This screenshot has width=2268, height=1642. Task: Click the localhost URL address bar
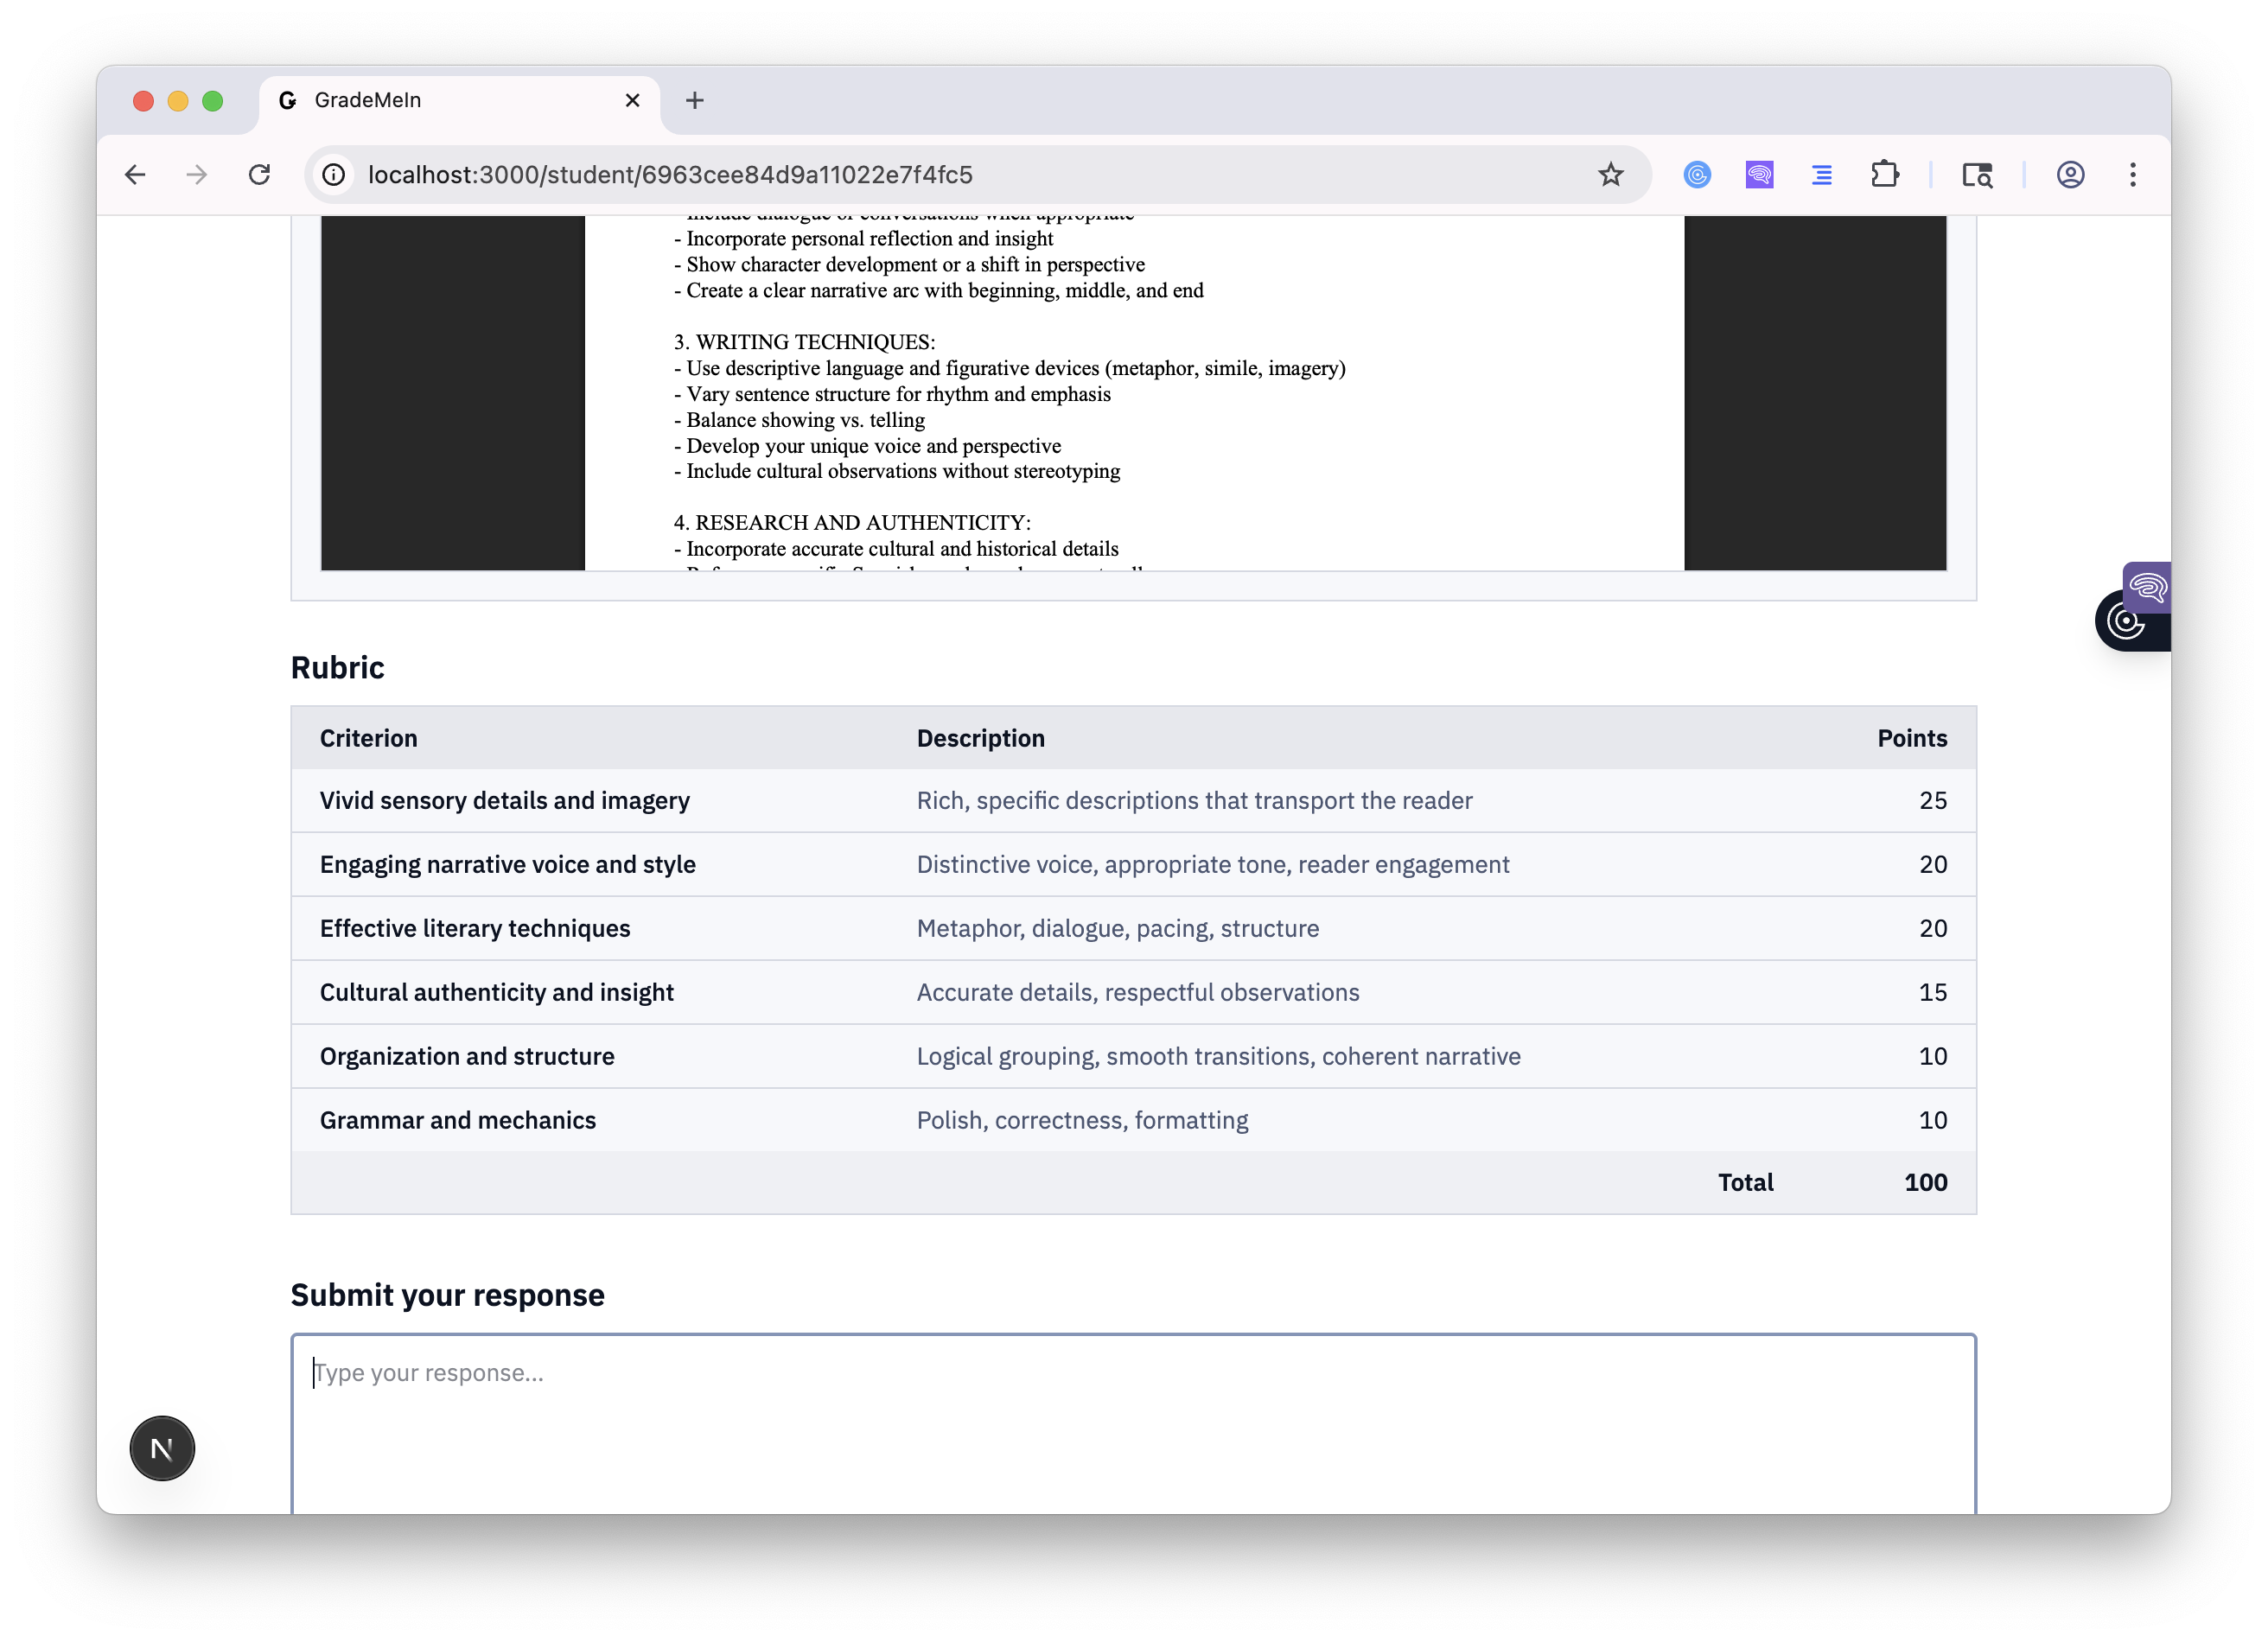(x=900, y=175)
